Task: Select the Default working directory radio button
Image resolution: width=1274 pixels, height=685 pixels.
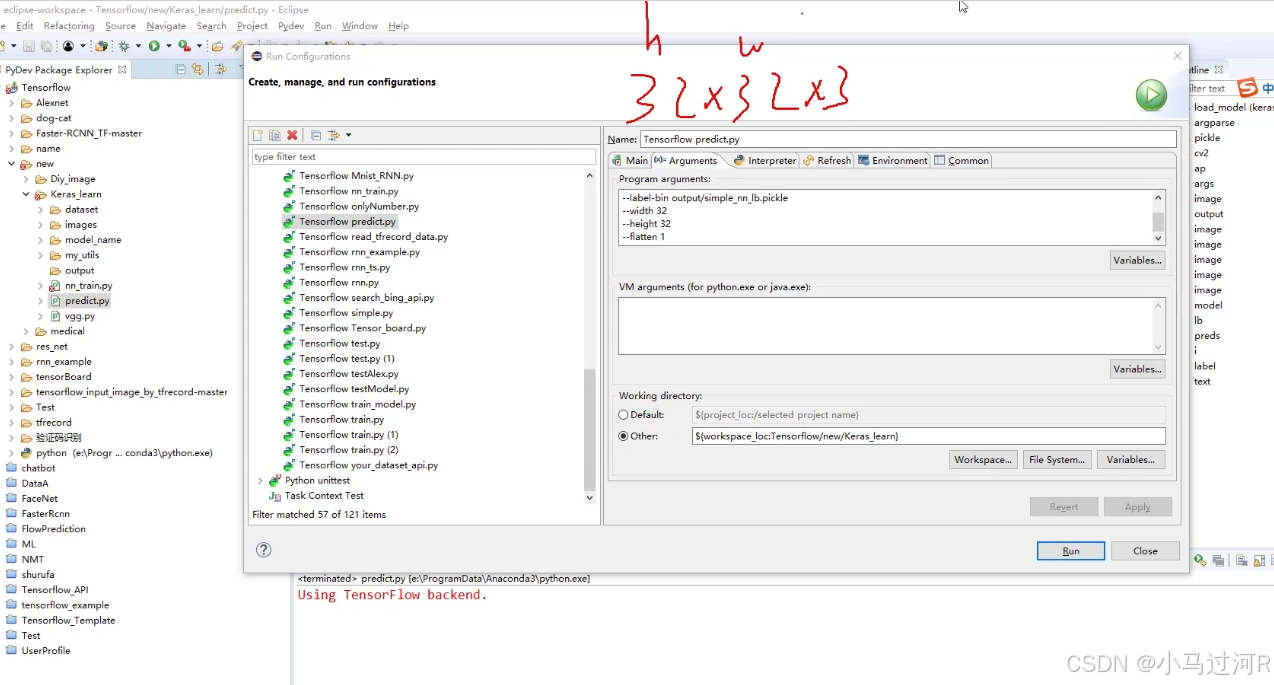Action: click(x=624, y=415)
